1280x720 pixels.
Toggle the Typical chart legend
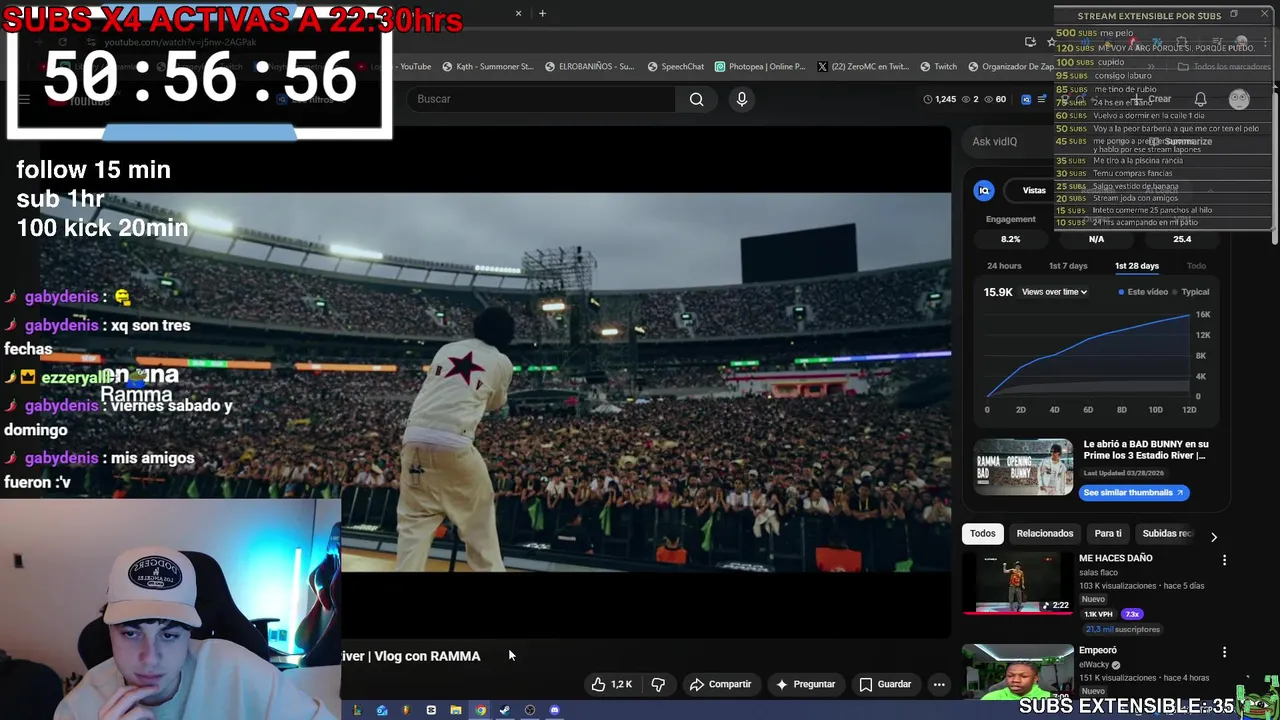point(1191,292)
